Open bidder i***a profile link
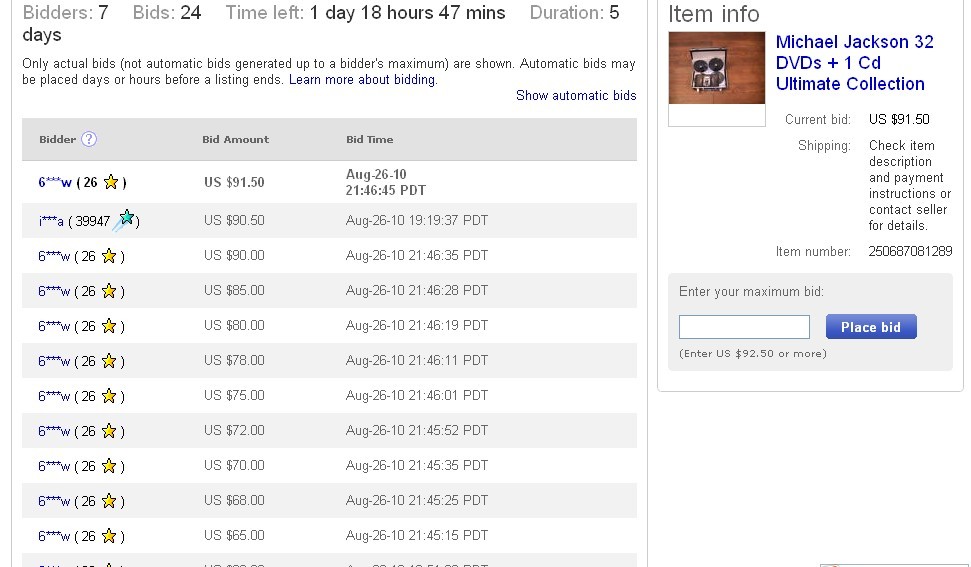 [x=51, y=221]
